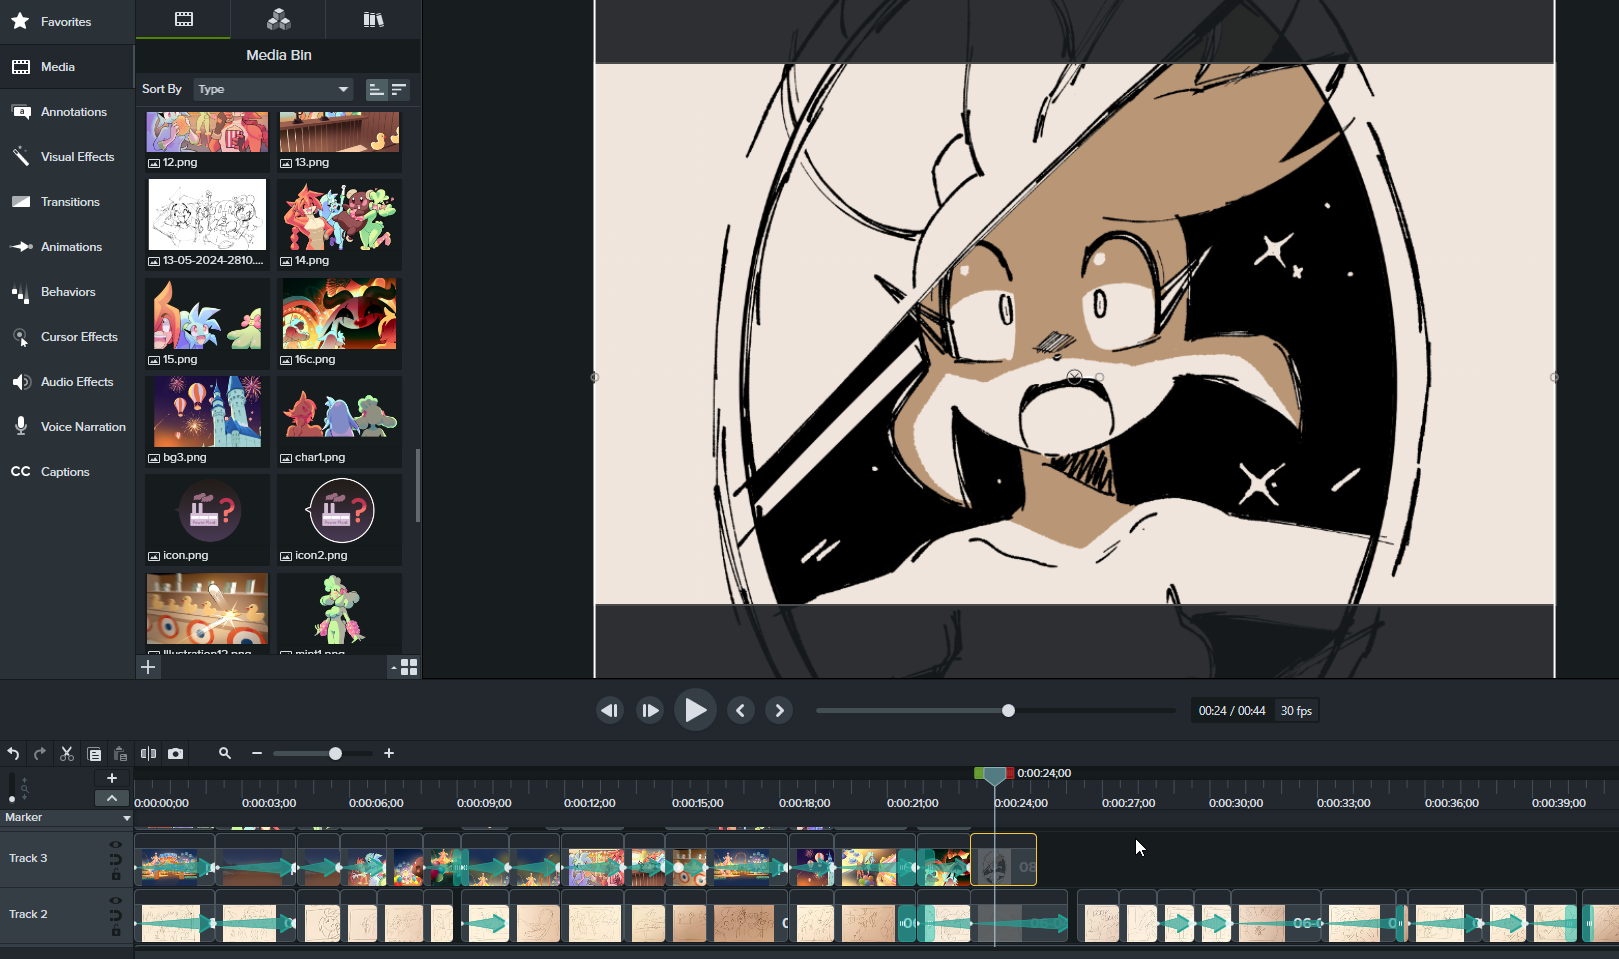Collapse tracks using the up chevron button
This screenshot has width=1619, height=959.
(x=111, y=798)
